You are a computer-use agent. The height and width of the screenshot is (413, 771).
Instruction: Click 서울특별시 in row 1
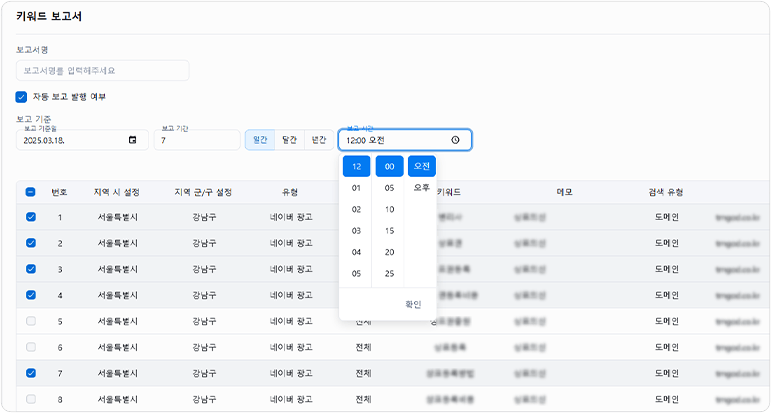coord(118,217)
